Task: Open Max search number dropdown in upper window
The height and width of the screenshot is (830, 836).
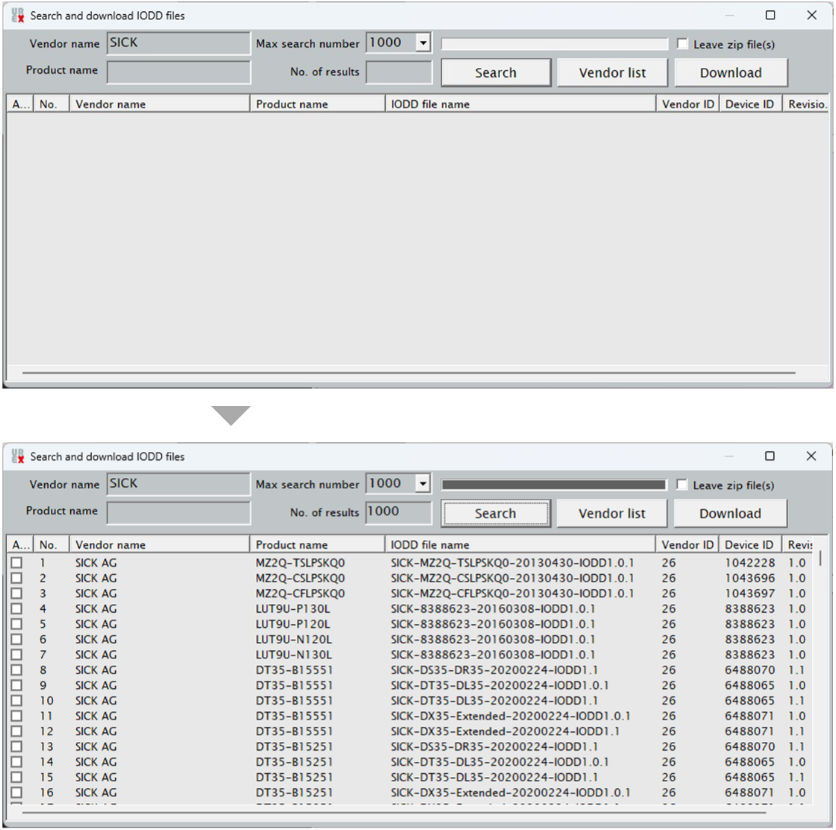Action: 423,43
